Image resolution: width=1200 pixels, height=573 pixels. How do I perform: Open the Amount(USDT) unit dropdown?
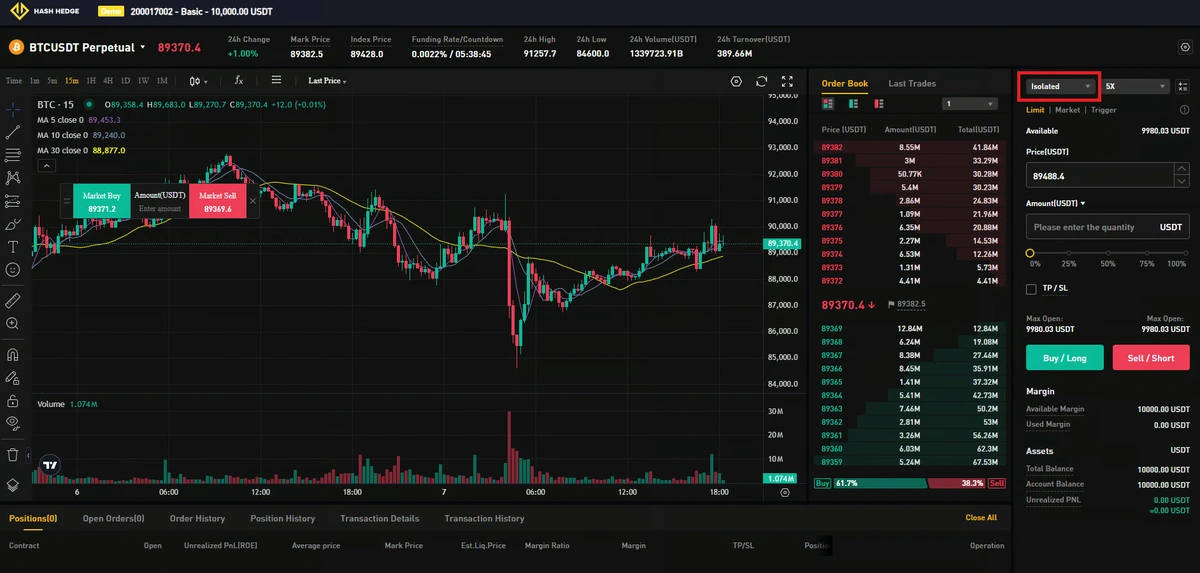(1057, 203)
